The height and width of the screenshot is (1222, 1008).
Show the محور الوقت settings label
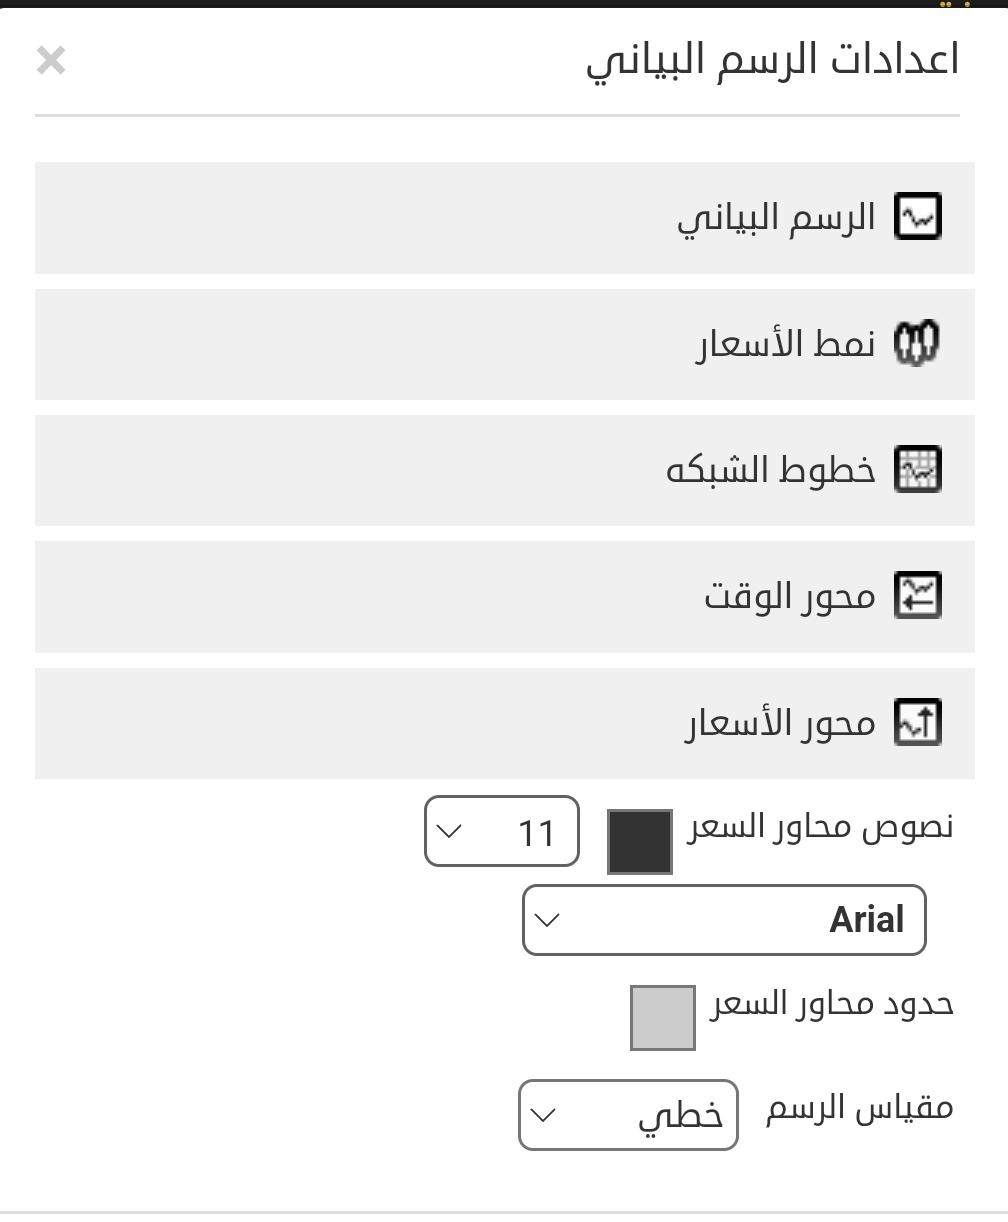click(x=789, y=597)
